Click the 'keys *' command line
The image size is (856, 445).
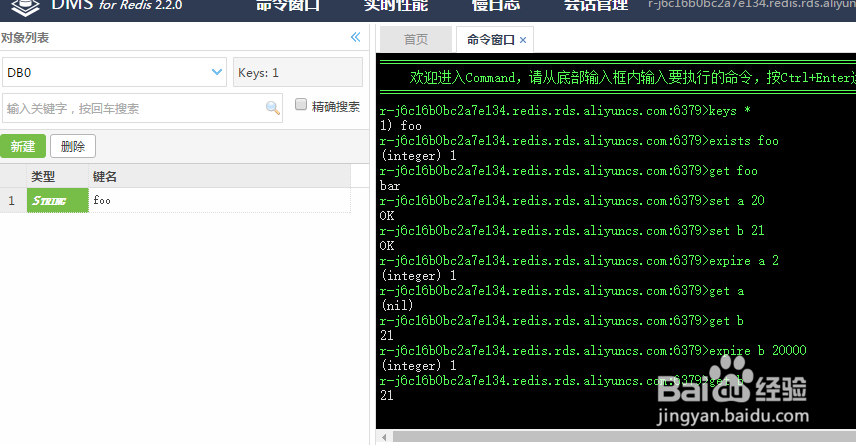(x=565, y=111)
